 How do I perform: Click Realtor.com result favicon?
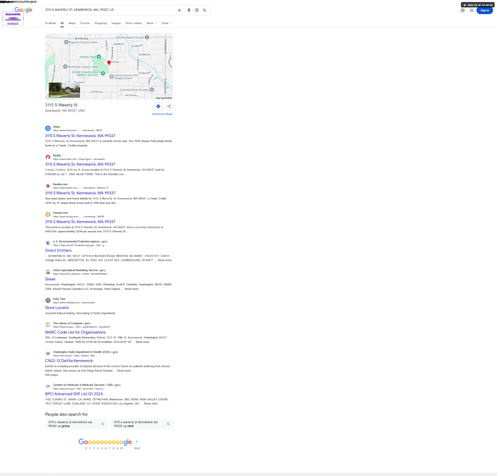(48, 186)
